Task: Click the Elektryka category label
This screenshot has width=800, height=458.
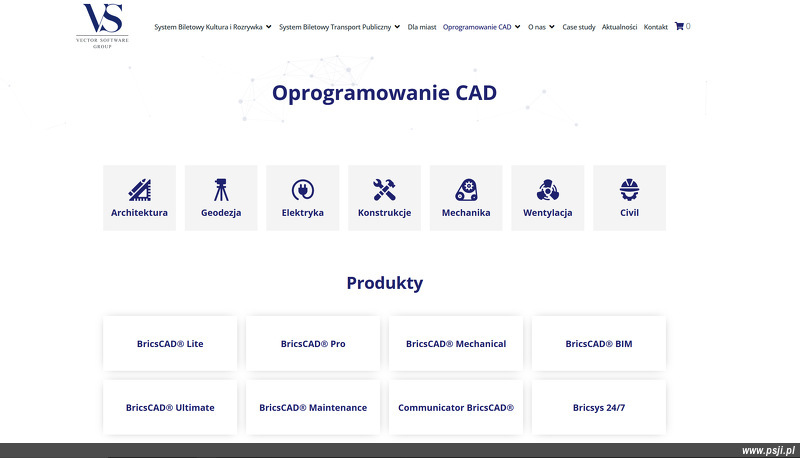Action: tap(303, 213)
